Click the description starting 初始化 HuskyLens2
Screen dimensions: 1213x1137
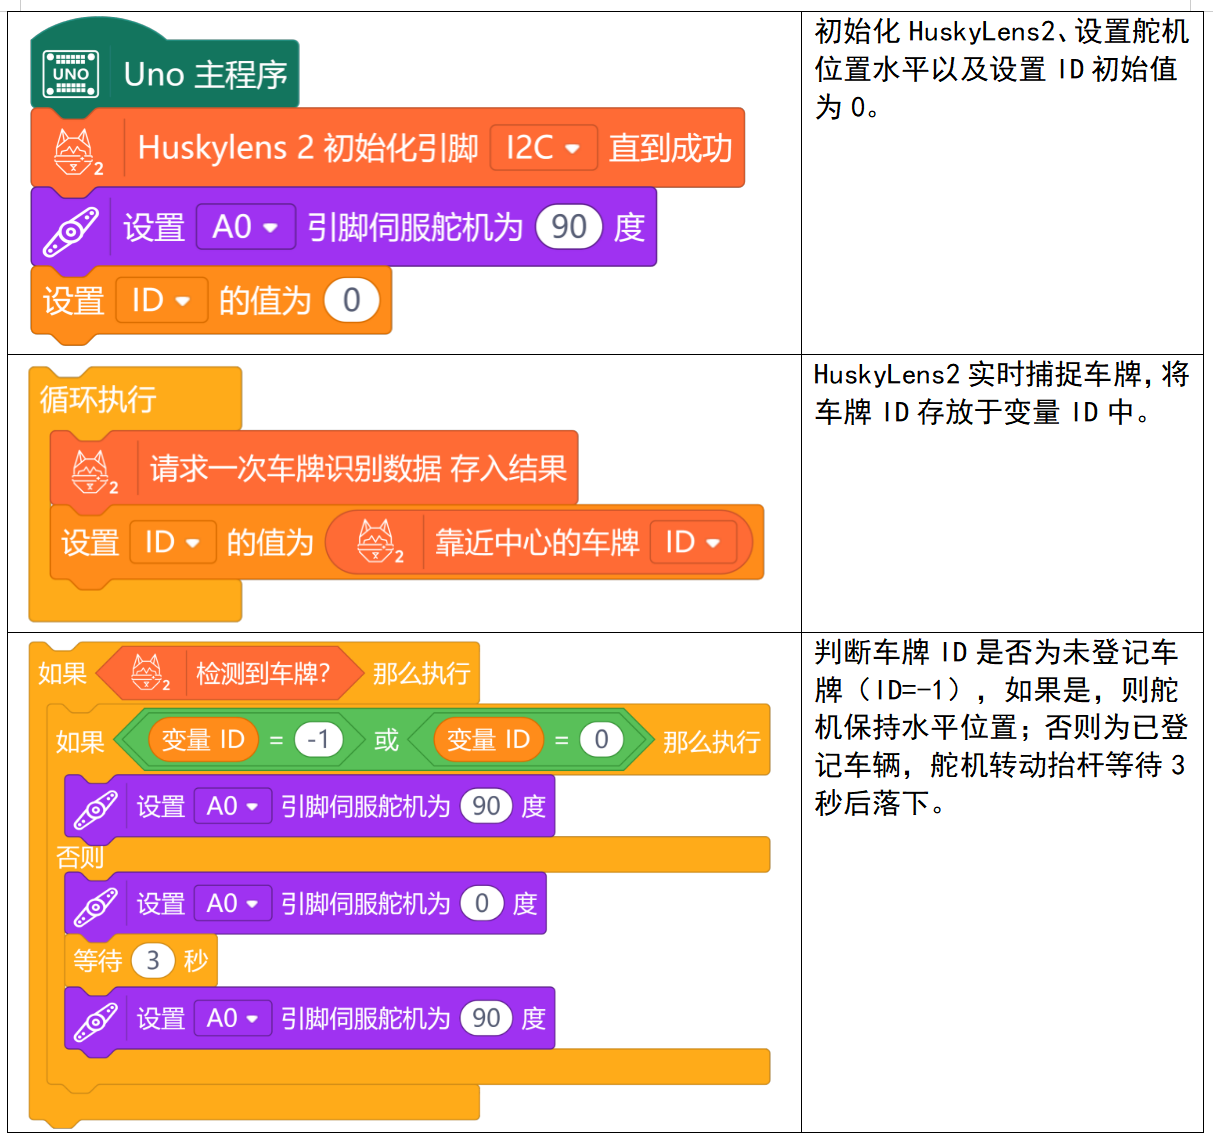1002,69
